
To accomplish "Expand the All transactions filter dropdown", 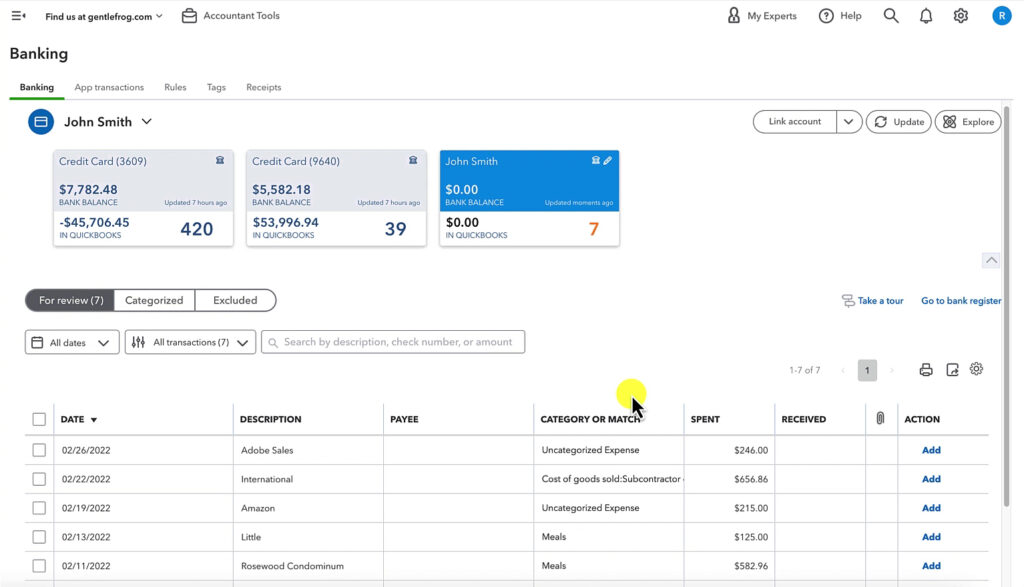I will click(x=190, y=341).
